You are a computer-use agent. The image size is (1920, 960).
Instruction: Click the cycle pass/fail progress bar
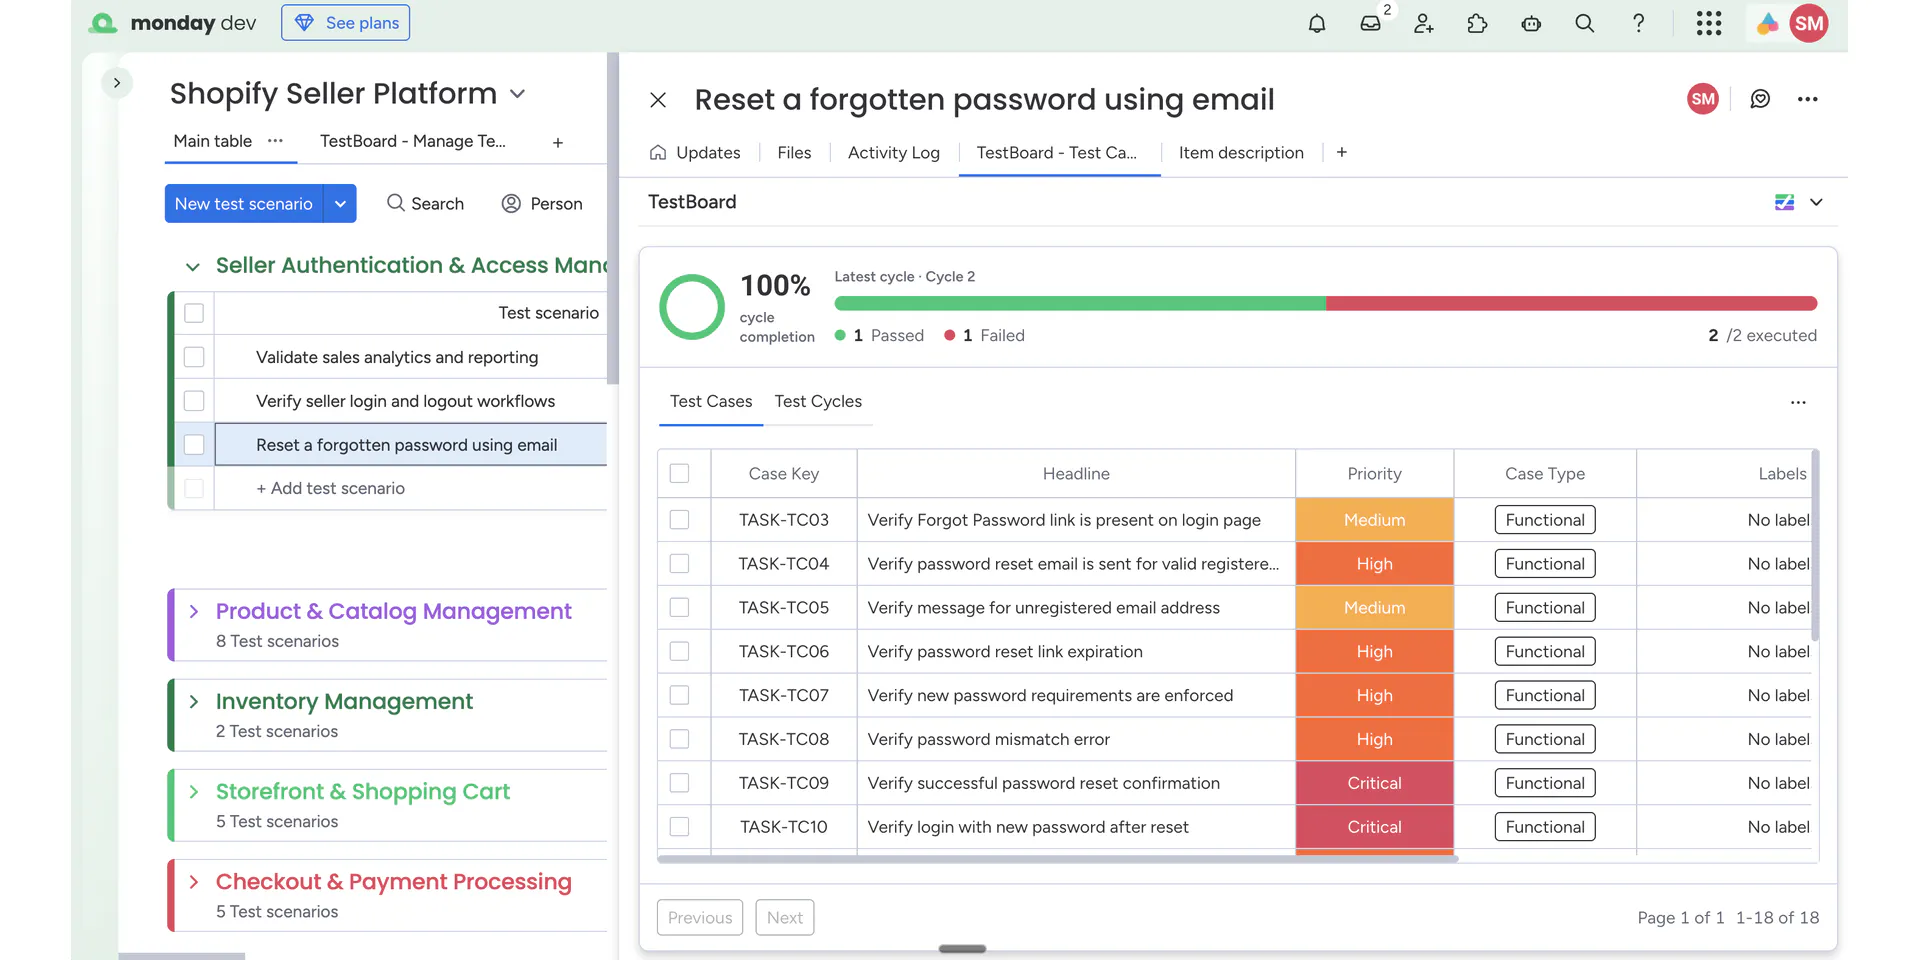[1325, 303]
